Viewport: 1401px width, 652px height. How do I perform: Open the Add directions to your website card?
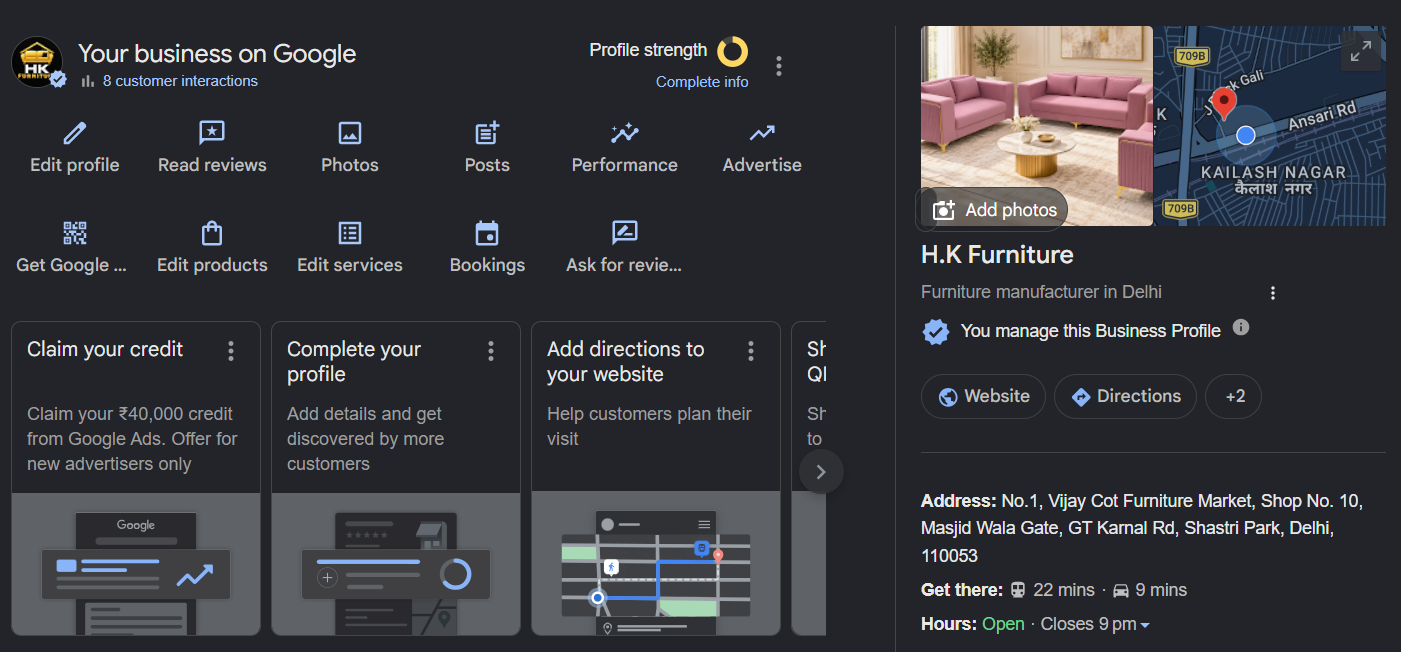point(656,478)
